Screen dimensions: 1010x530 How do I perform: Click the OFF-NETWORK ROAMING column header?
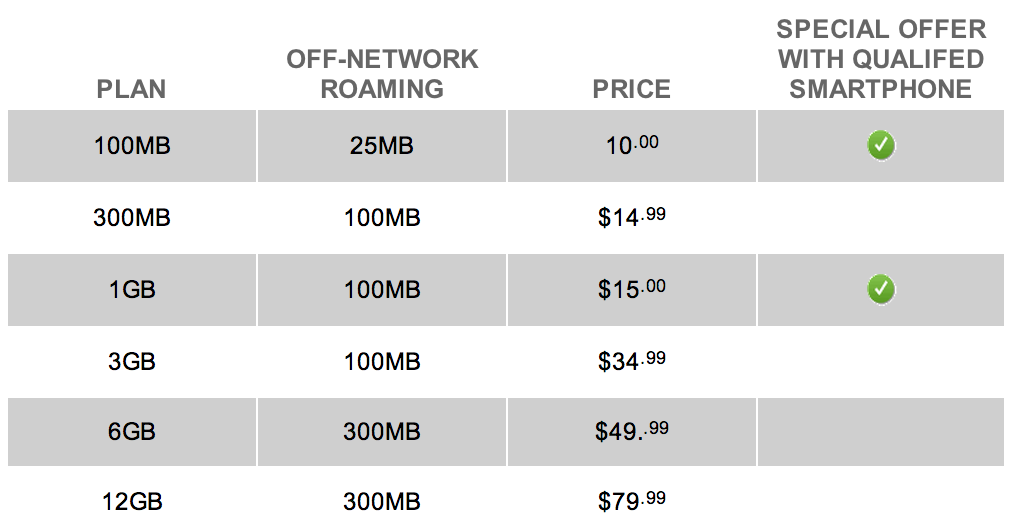point(382,74)
